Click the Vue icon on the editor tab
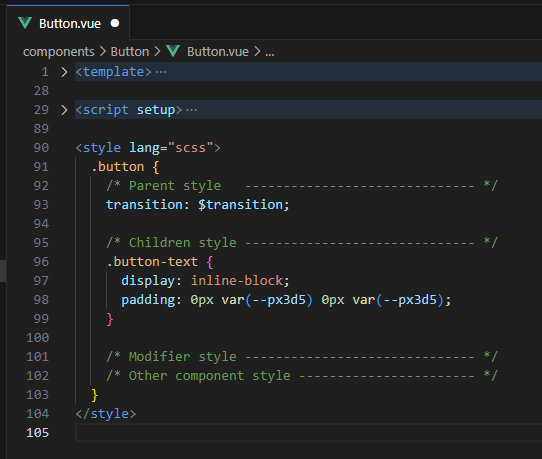 [25, 23]
